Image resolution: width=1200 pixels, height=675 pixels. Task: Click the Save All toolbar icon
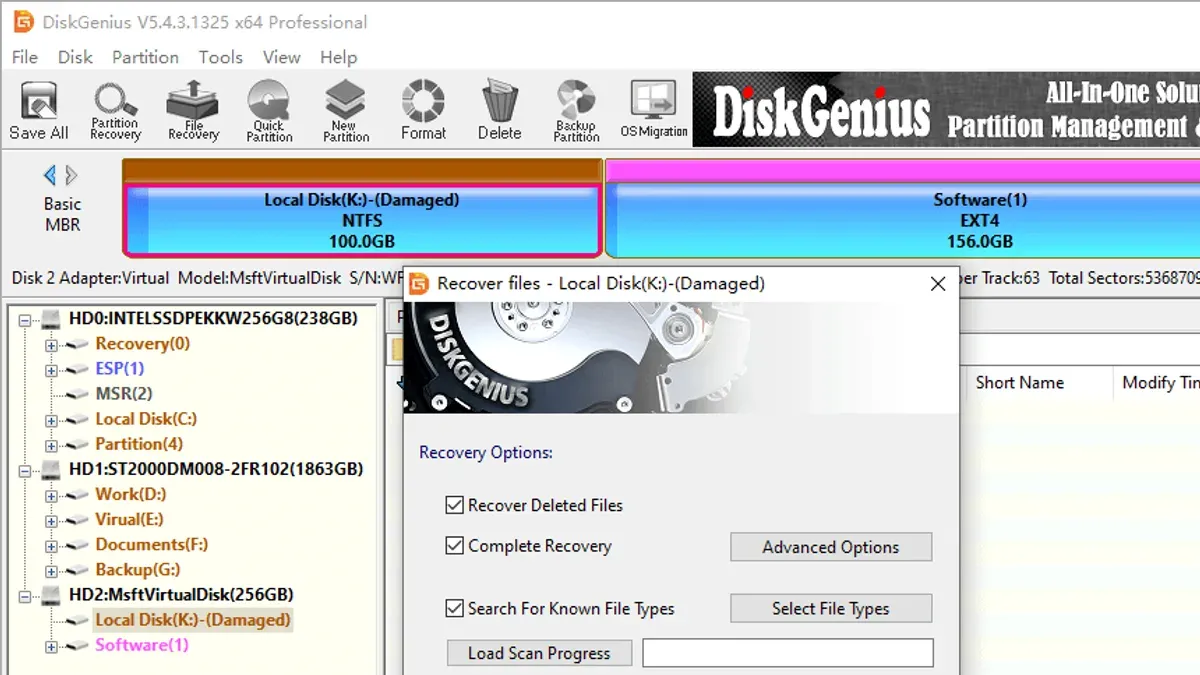click(39, 111)
